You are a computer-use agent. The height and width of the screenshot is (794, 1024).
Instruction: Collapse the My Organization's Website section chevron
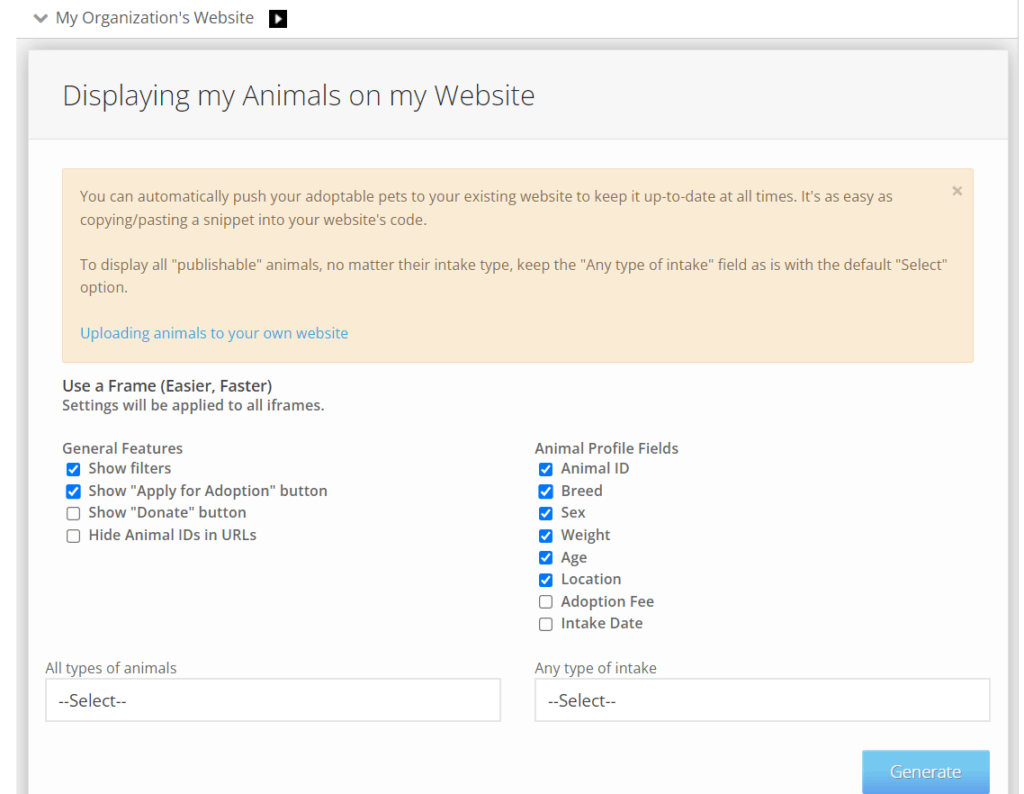pos(40,18)
